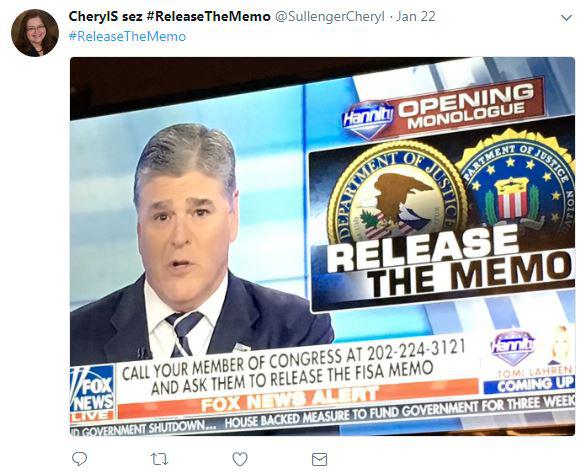Click the Fox News Live logo in photo
Screen dimensions: 584x475
click(x=92, y=394)
